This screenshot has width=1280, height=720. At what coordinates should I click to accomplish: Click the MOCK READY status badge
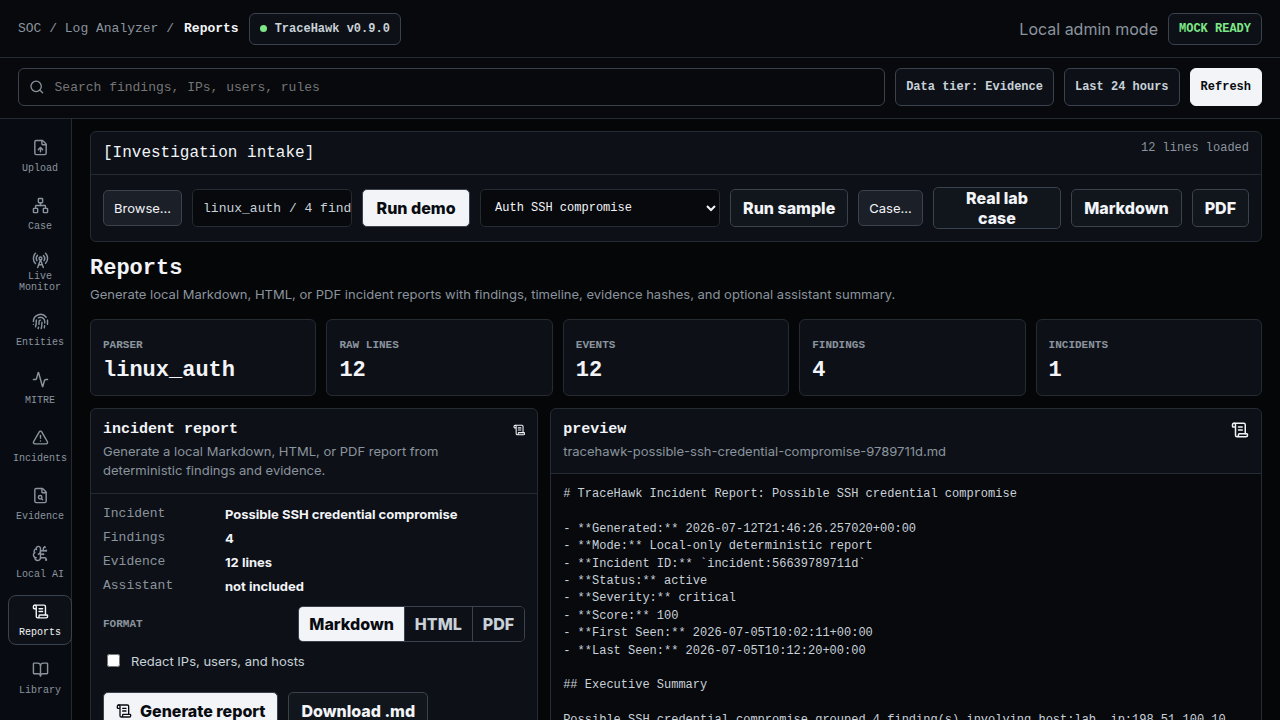click(1215, 28)
